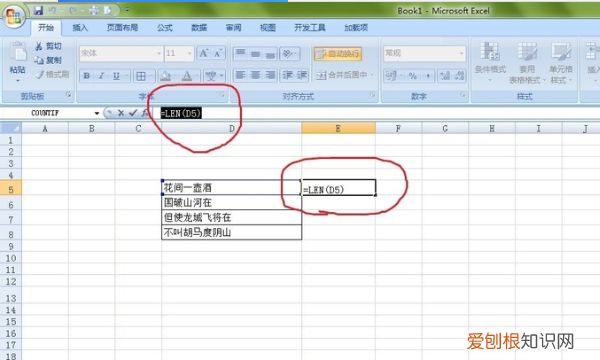Switch to the 插入 tab
Viewport: 600px width, 360px height.
tap(80, 28)
